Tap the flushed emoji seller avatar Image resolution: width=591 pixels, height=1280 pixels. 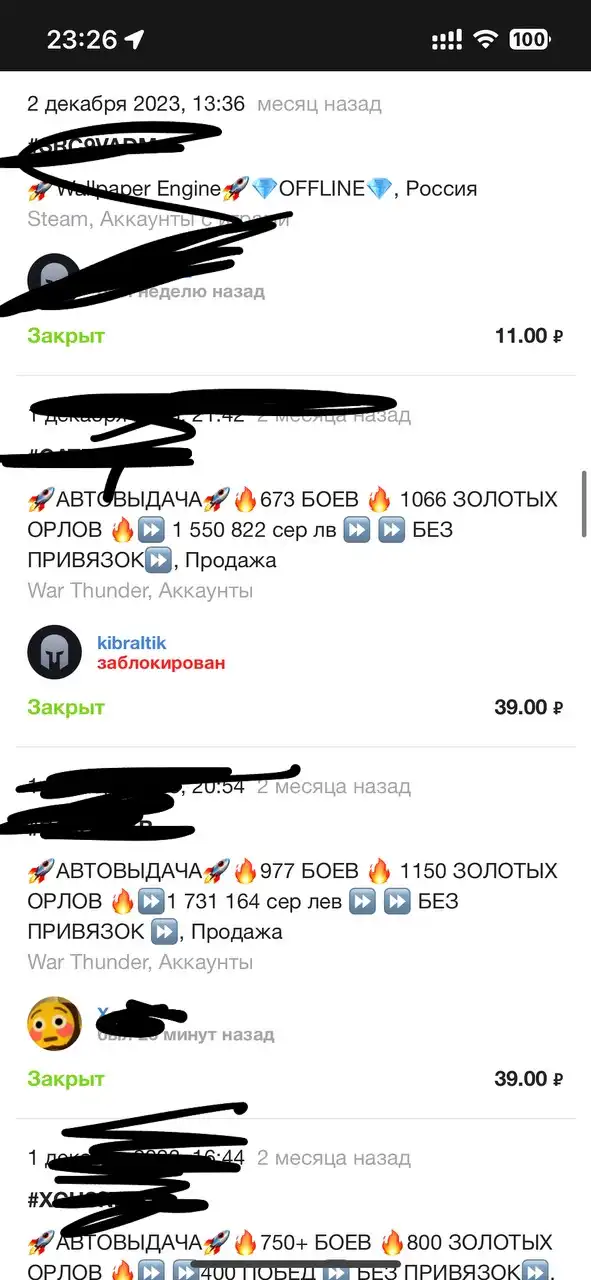(x=53, y=1023)
